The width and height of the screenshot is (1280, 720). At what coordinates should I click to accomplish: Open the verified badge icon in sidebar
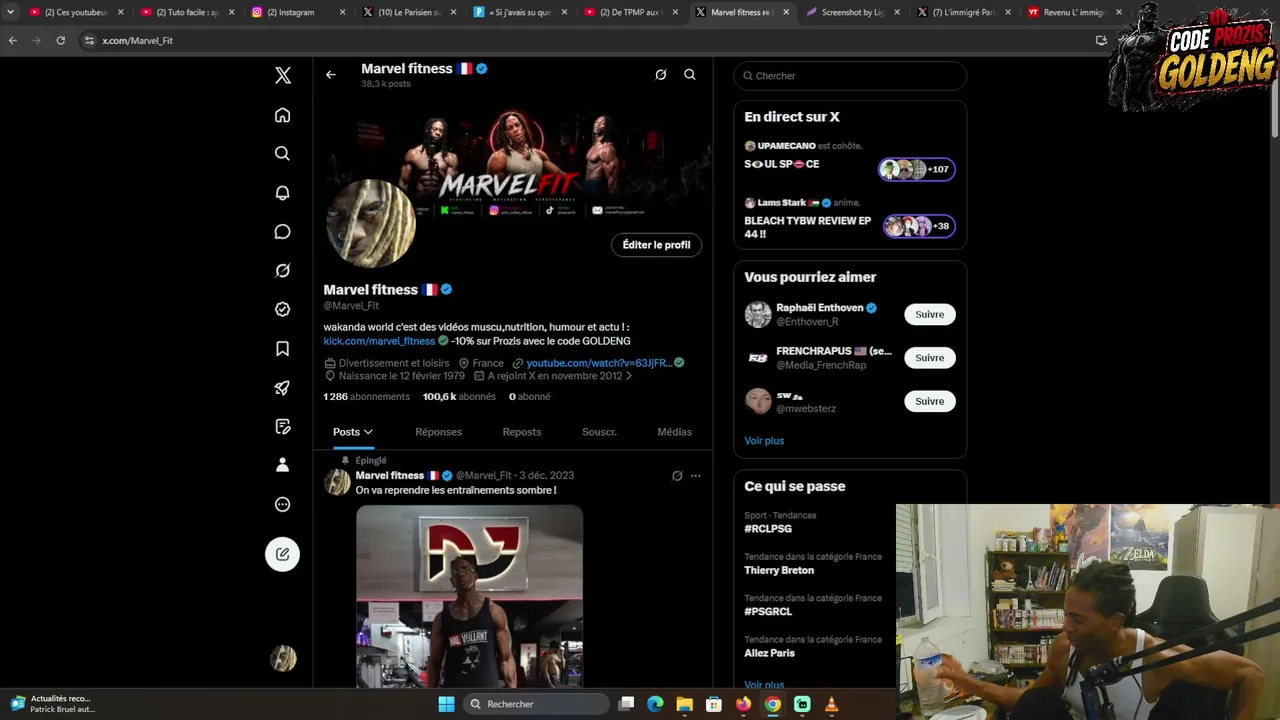click(282, 310)
